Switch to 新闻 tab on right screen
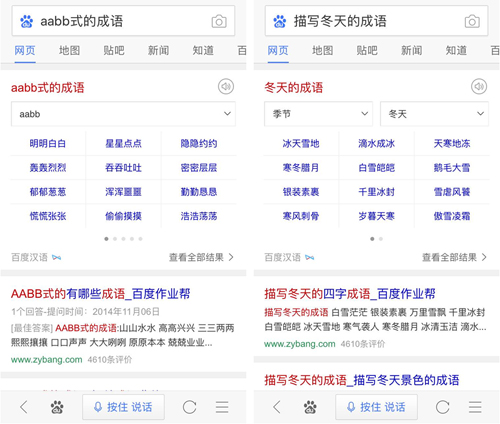 tap(412, 51)
